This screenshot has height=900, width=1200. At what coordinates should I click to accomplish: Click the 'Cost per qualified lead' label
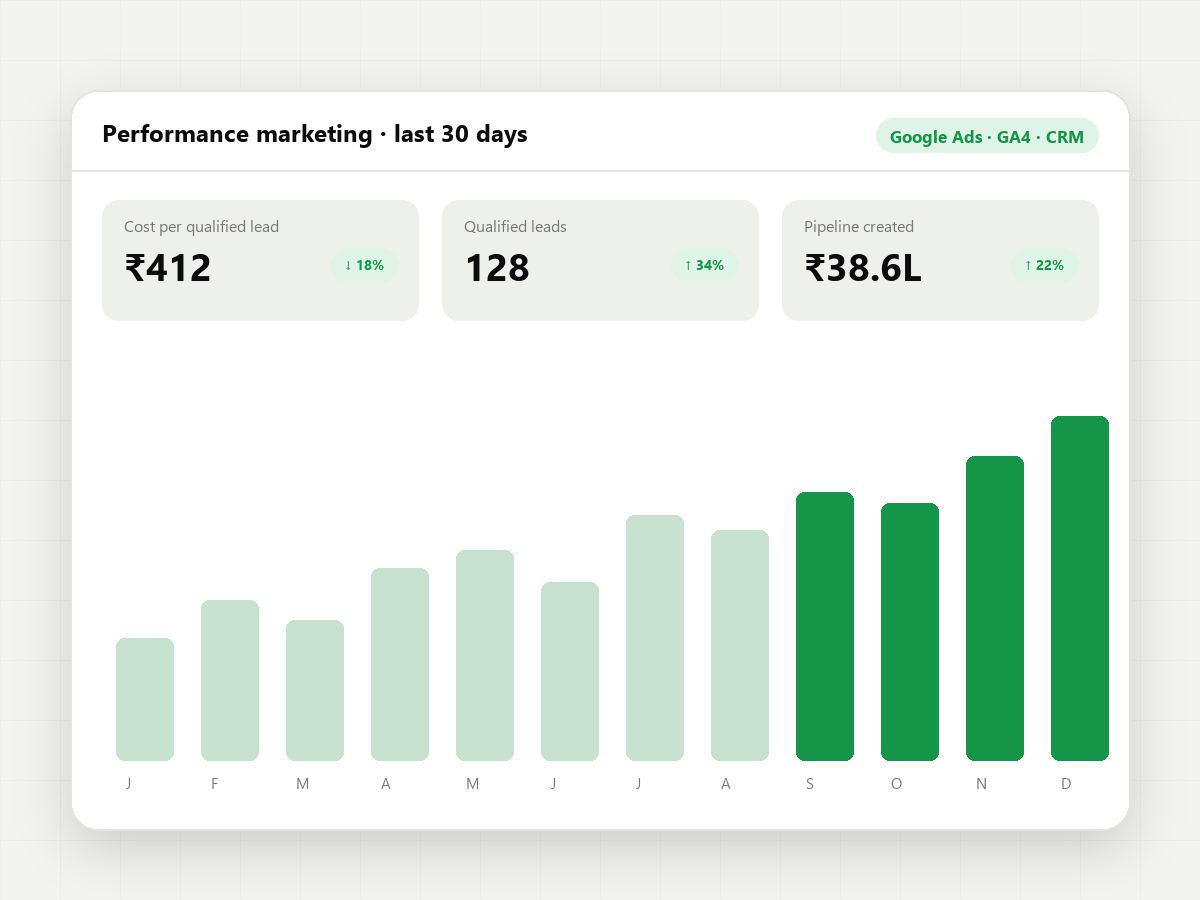pyautogui.click(x=201, y=227)
